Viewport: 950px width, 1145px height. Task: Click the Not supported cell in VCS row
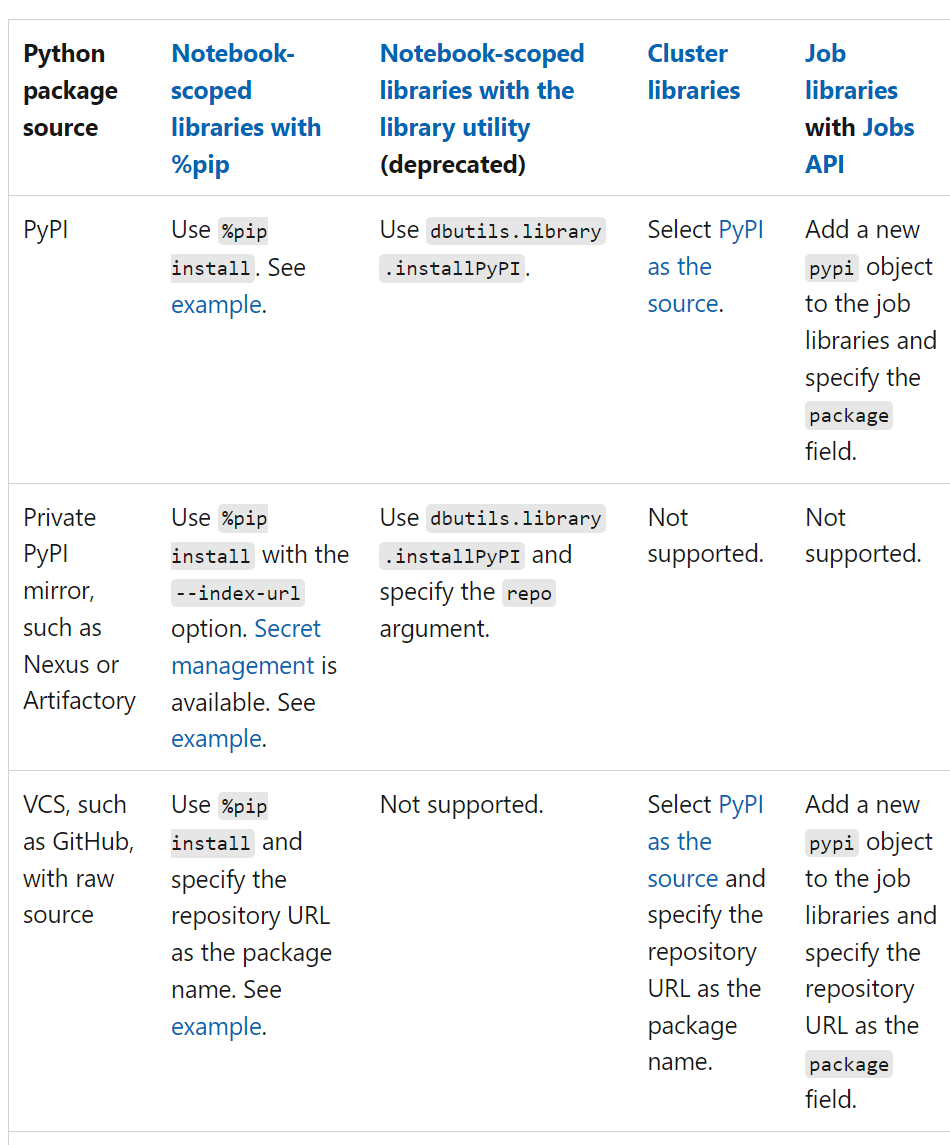click(461, 805)
